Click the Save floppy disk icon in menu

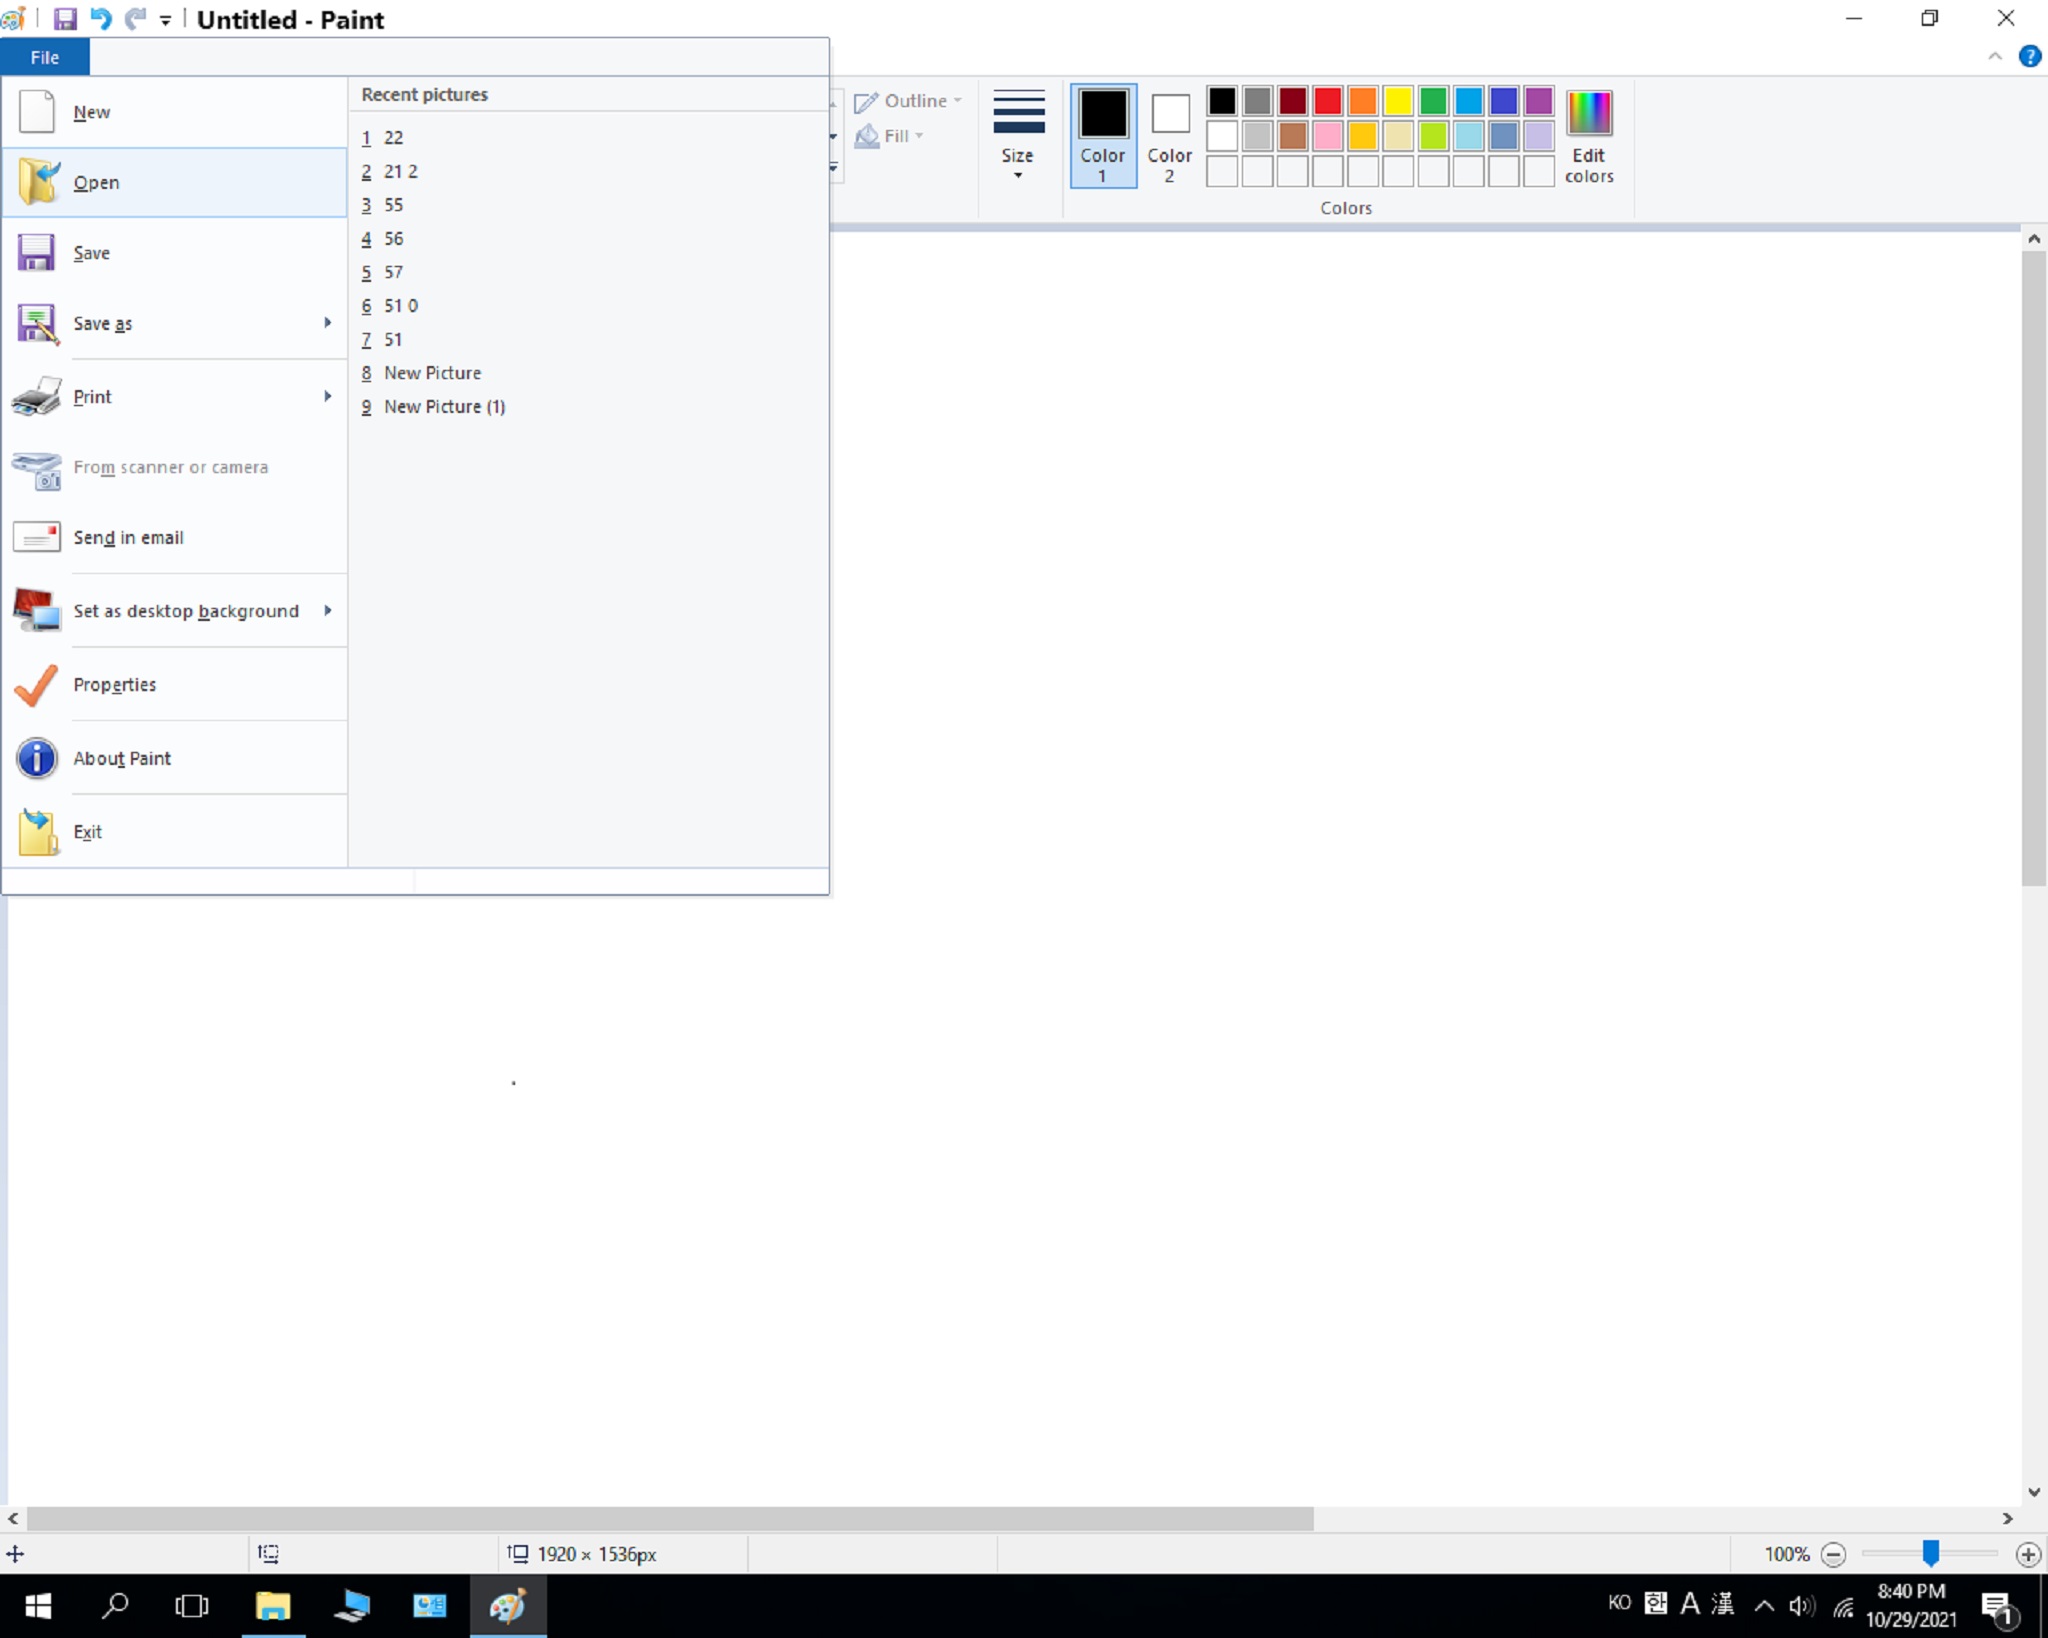pos(36,253)
